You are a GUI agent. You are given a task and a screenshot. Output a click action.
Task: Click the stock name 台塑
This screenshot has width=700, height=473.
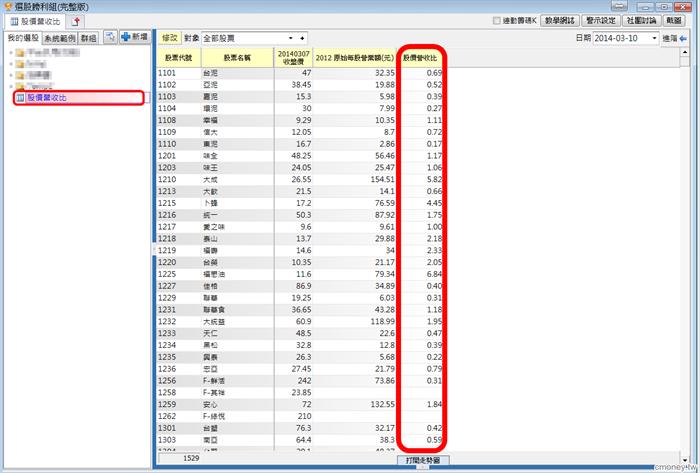tap(210, 428)
